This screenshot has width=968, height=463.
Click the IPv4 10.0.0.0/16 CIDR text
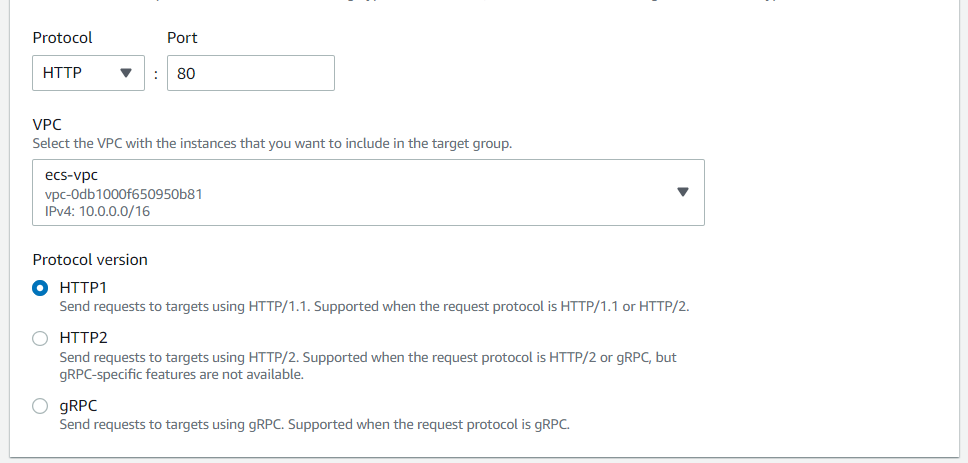(98, 211)
